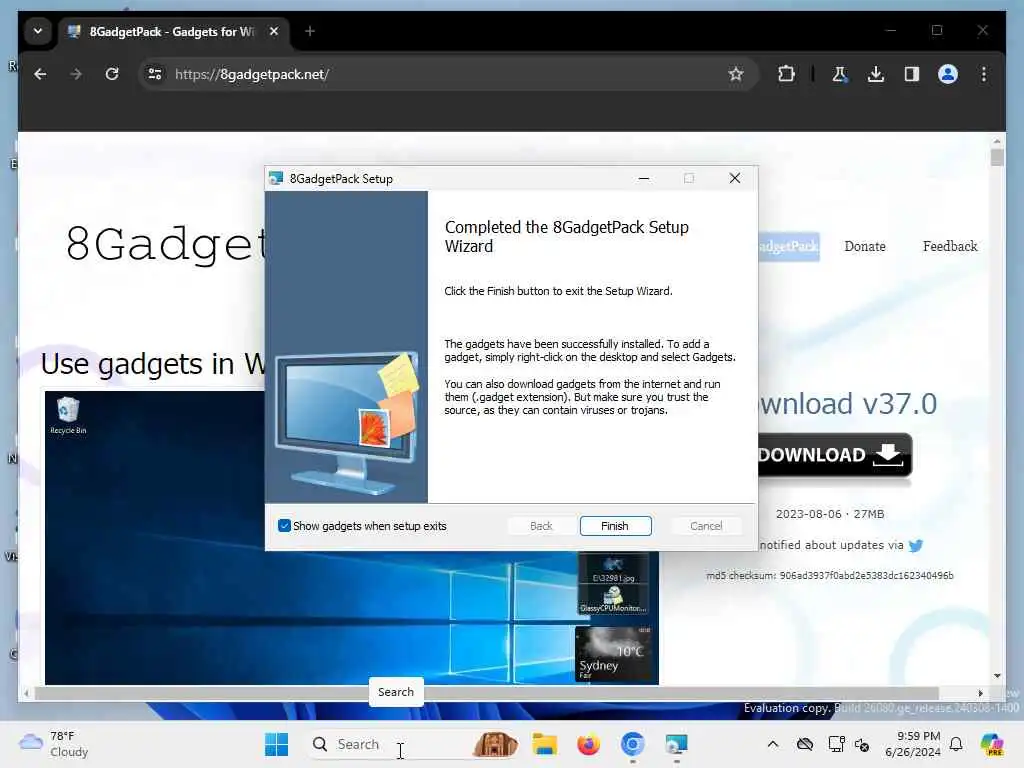Open network tray icon
The image size is (1024, 768).
point(836,744)
